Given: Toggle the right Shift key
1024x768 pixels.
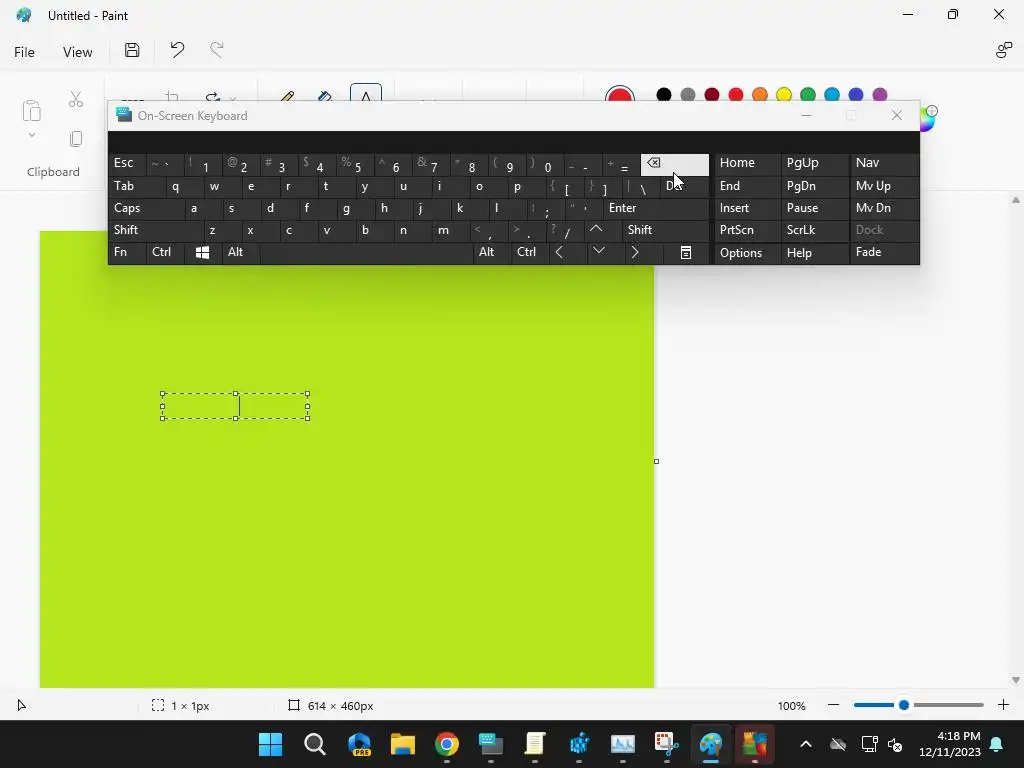Looking at the screenshot, I should 665,230.
